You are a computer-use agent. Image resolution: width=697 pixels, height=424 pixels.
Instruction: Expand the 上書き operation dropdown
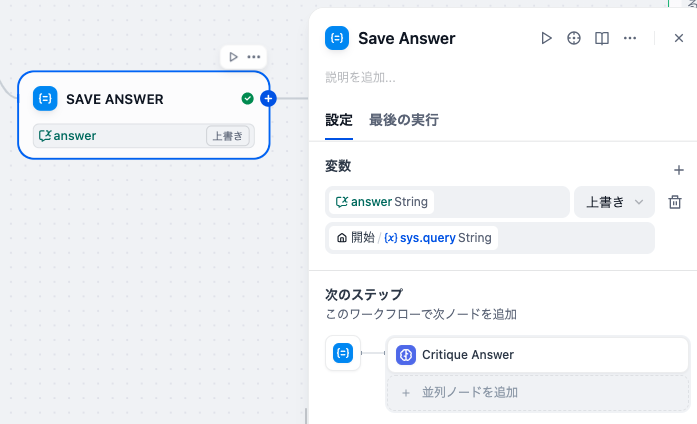click(614, 202)
